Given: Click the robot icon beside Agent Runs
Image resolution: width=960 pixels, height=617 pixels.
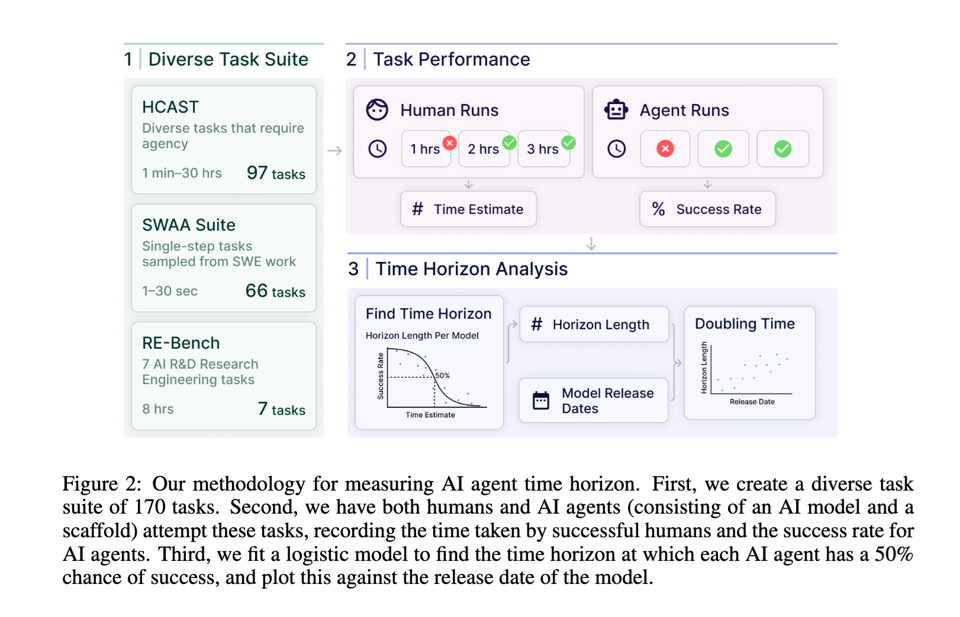Looking at the screenshot, I should (616, 110).
